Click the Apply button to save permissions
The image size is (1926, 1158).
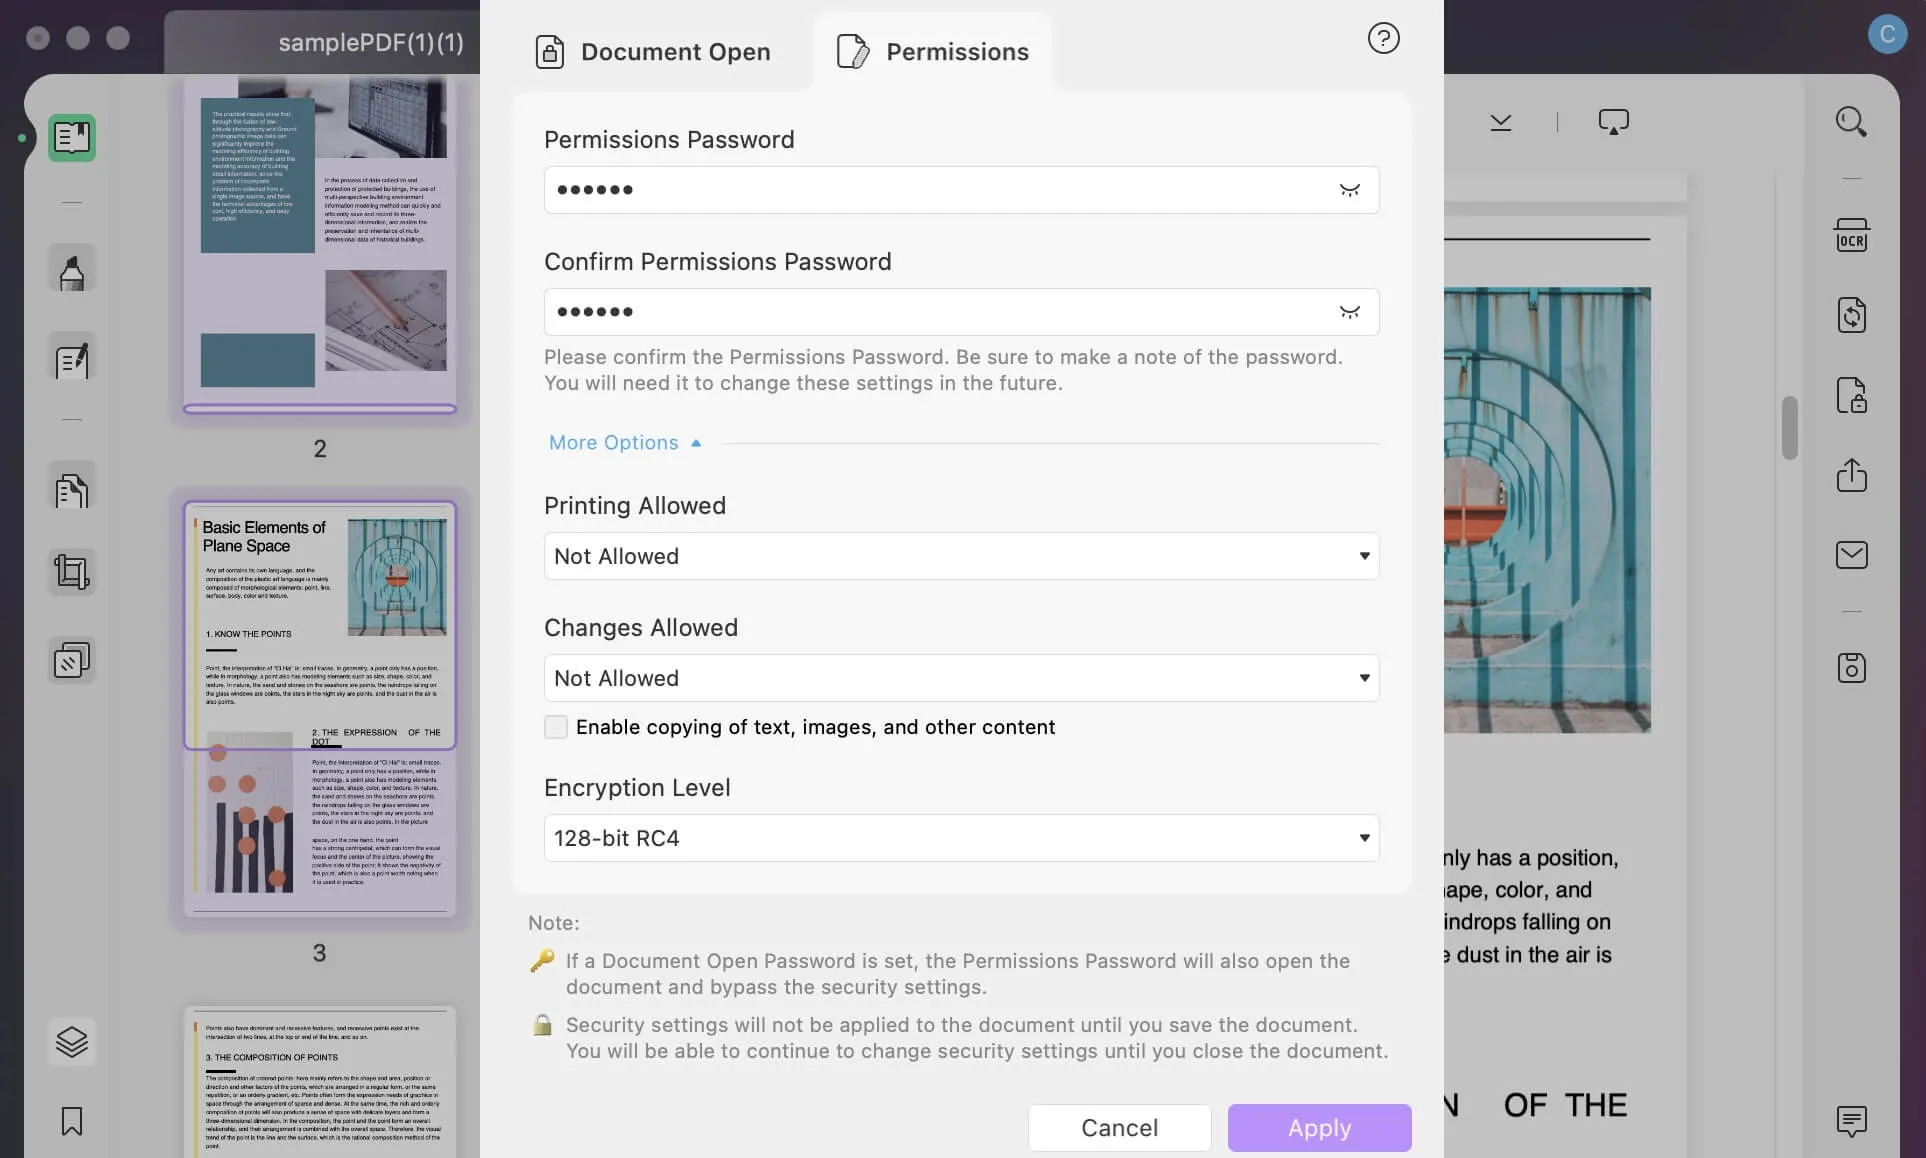click(1319, 1128)
